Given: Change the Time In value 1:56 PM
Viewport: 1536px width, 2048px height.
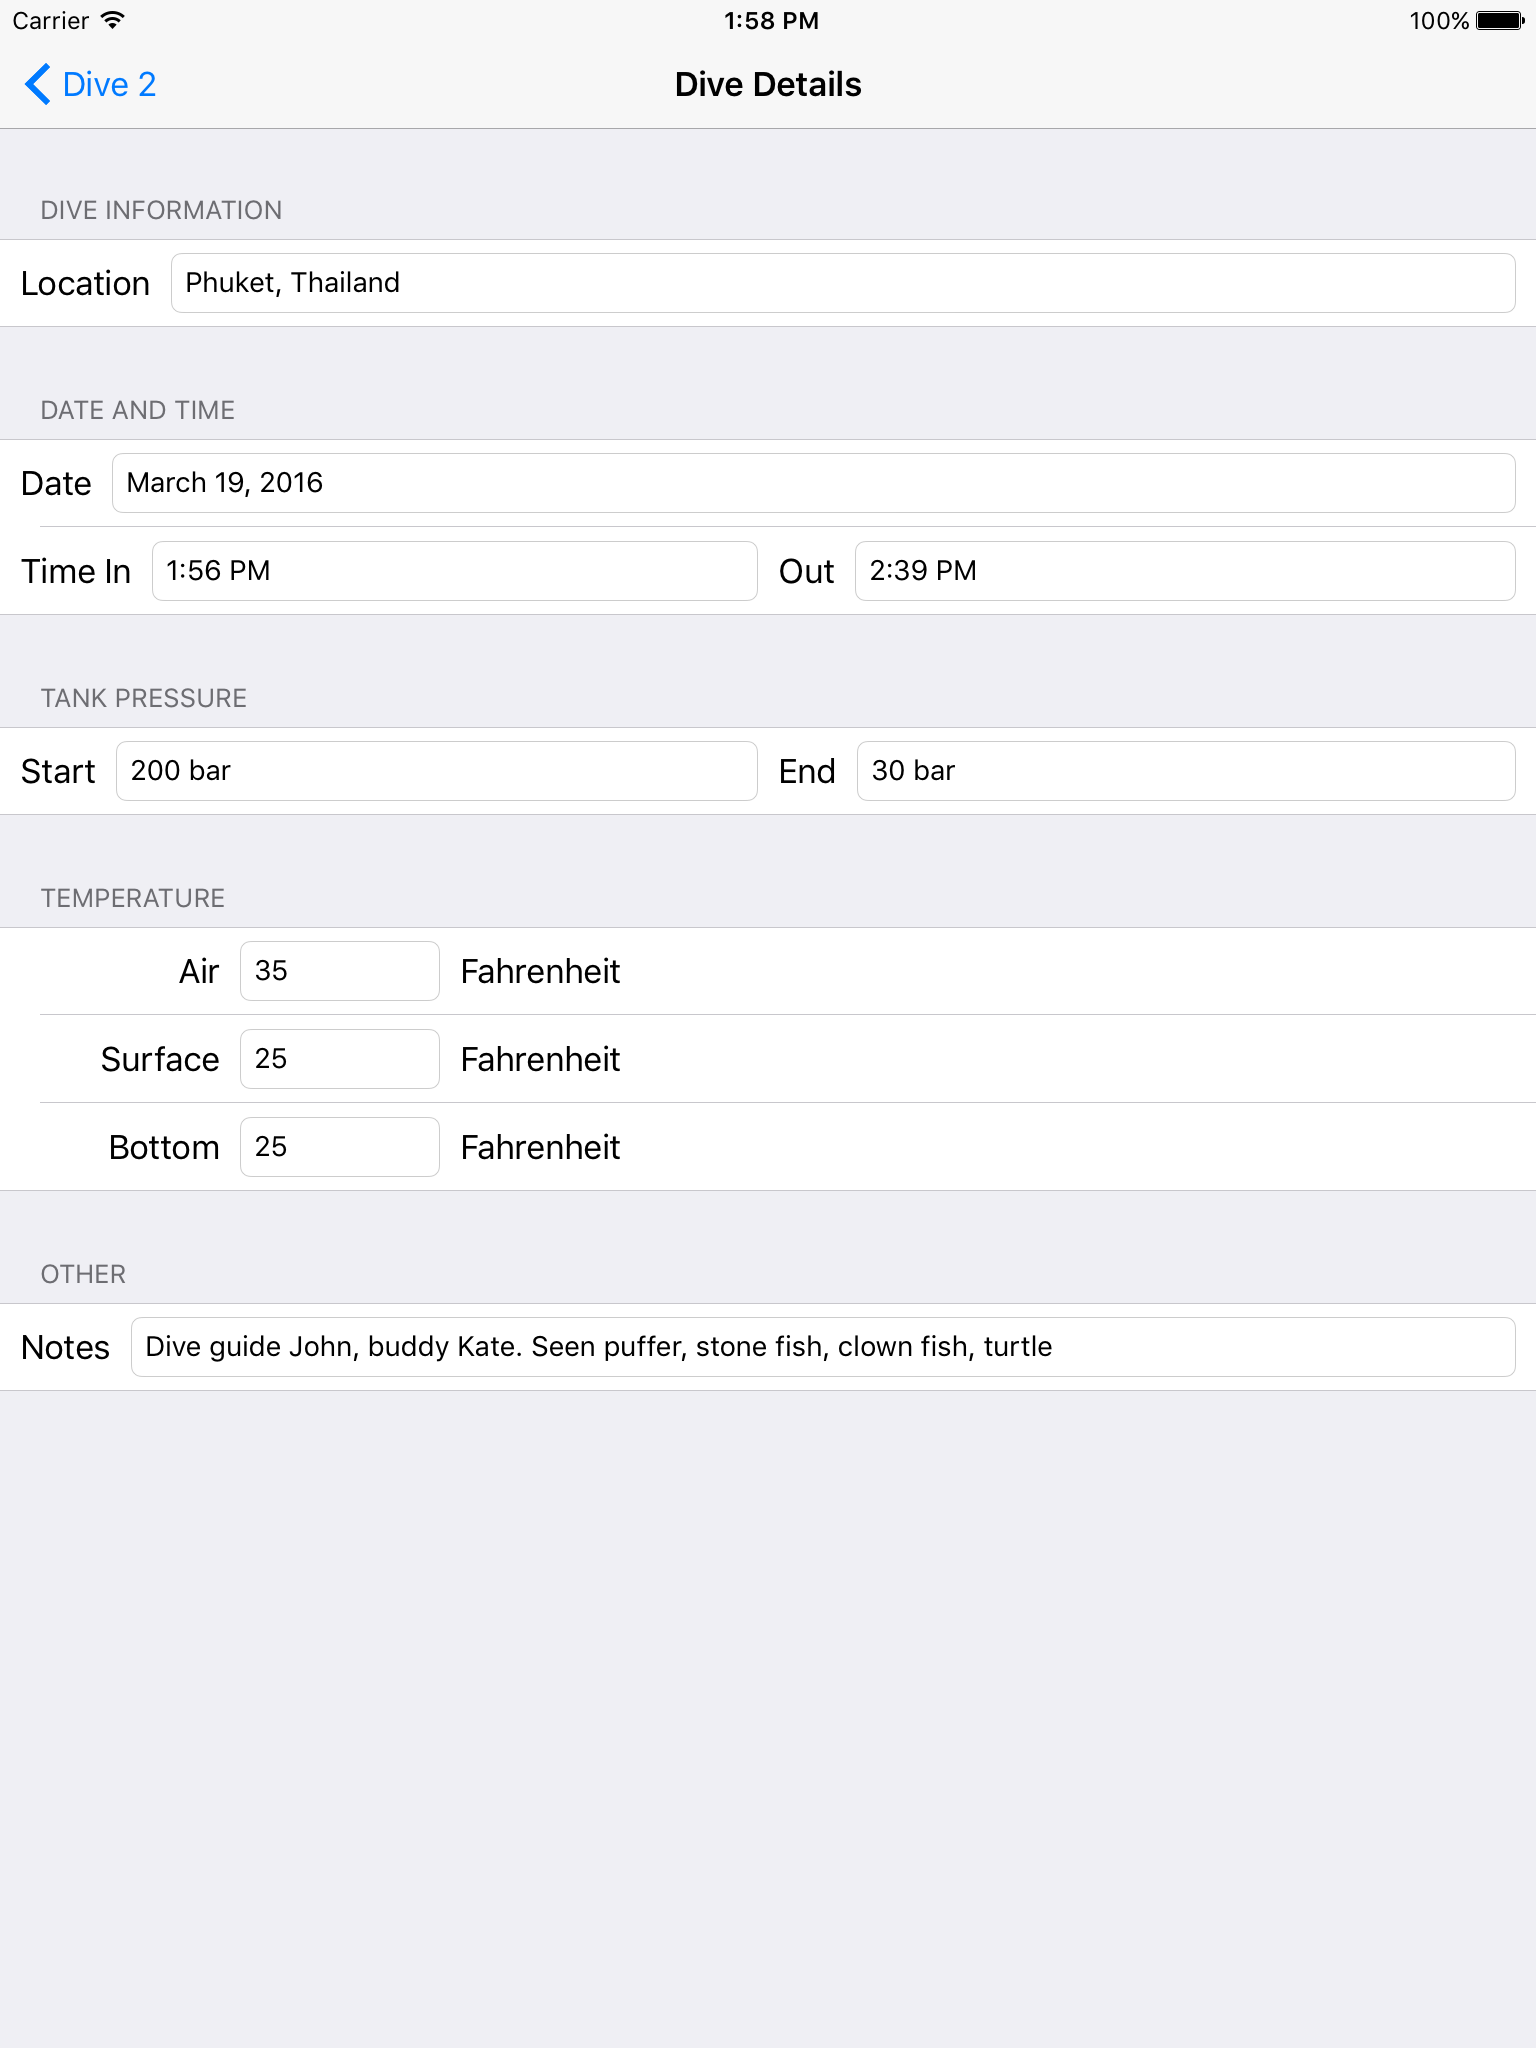Looking at the screenshot, I should click(x=454, y=571).
